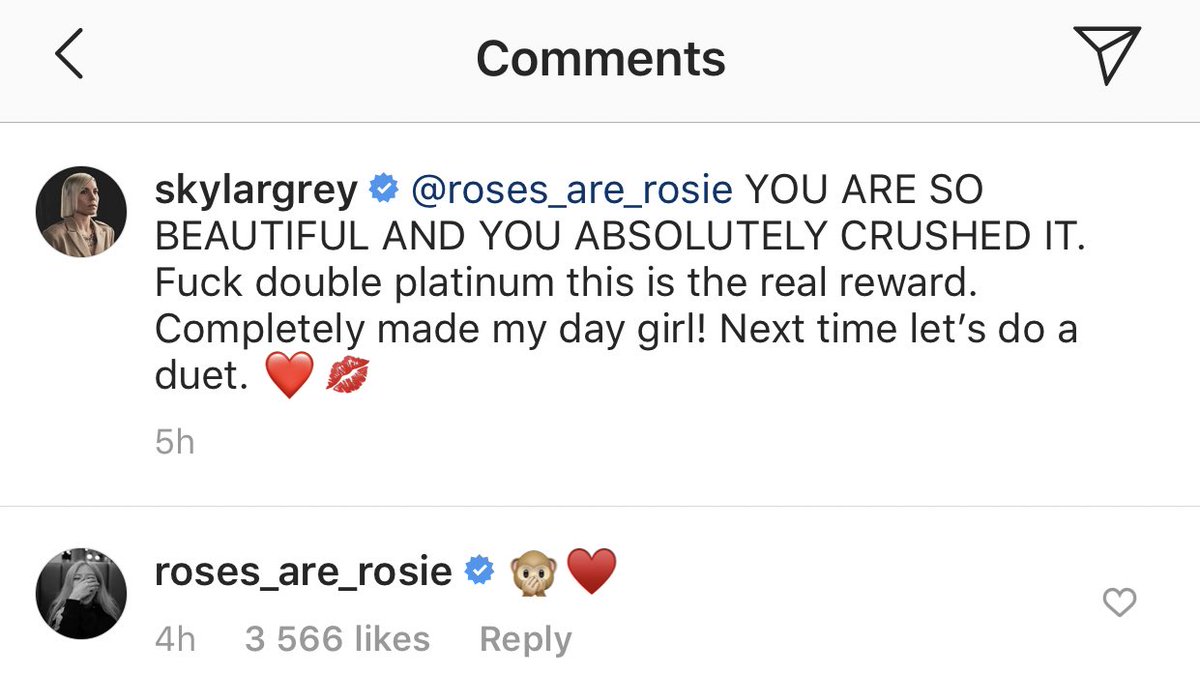Tap the red heart emoji beside the monkey

(591, 571)
